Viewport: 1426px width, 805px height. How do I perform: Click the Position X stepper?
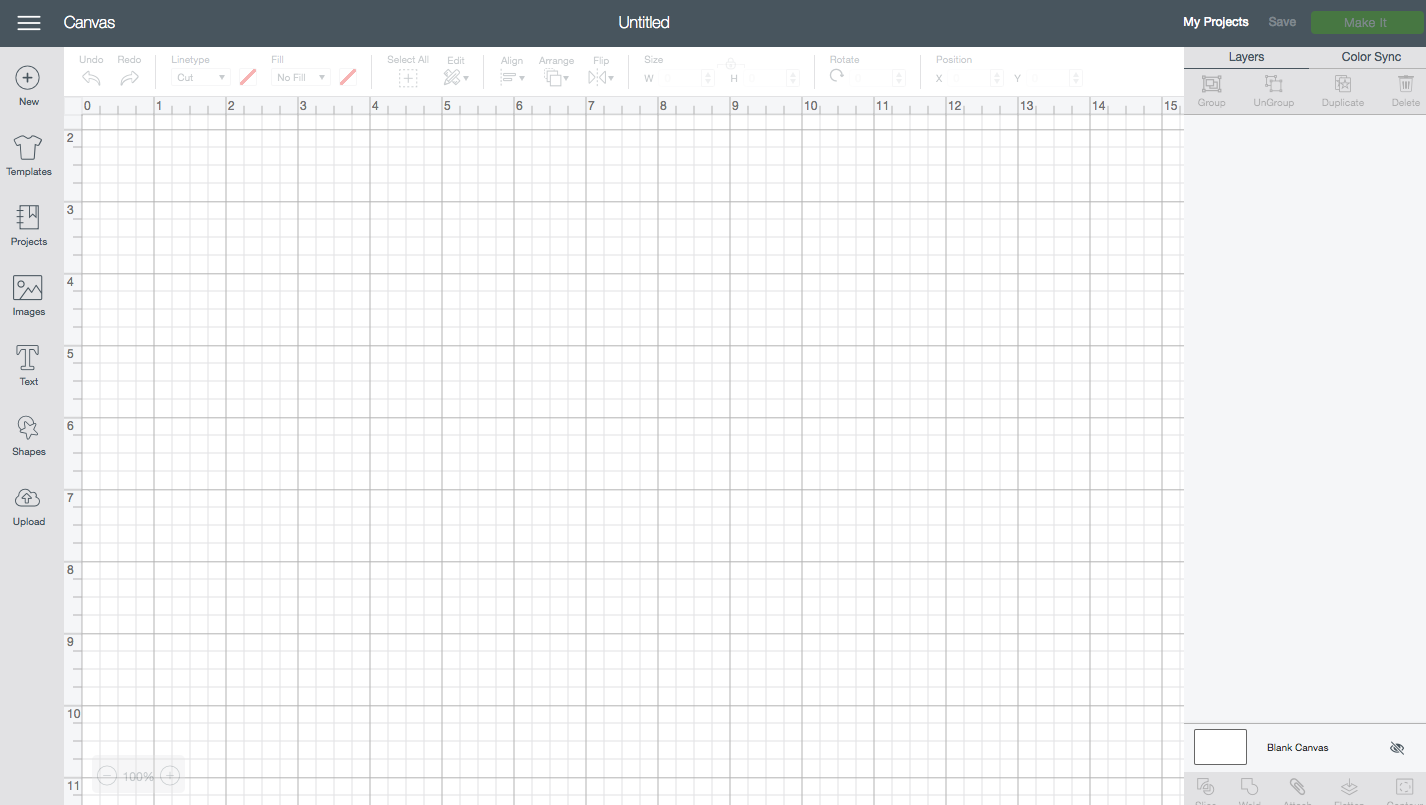click(996, 78)
